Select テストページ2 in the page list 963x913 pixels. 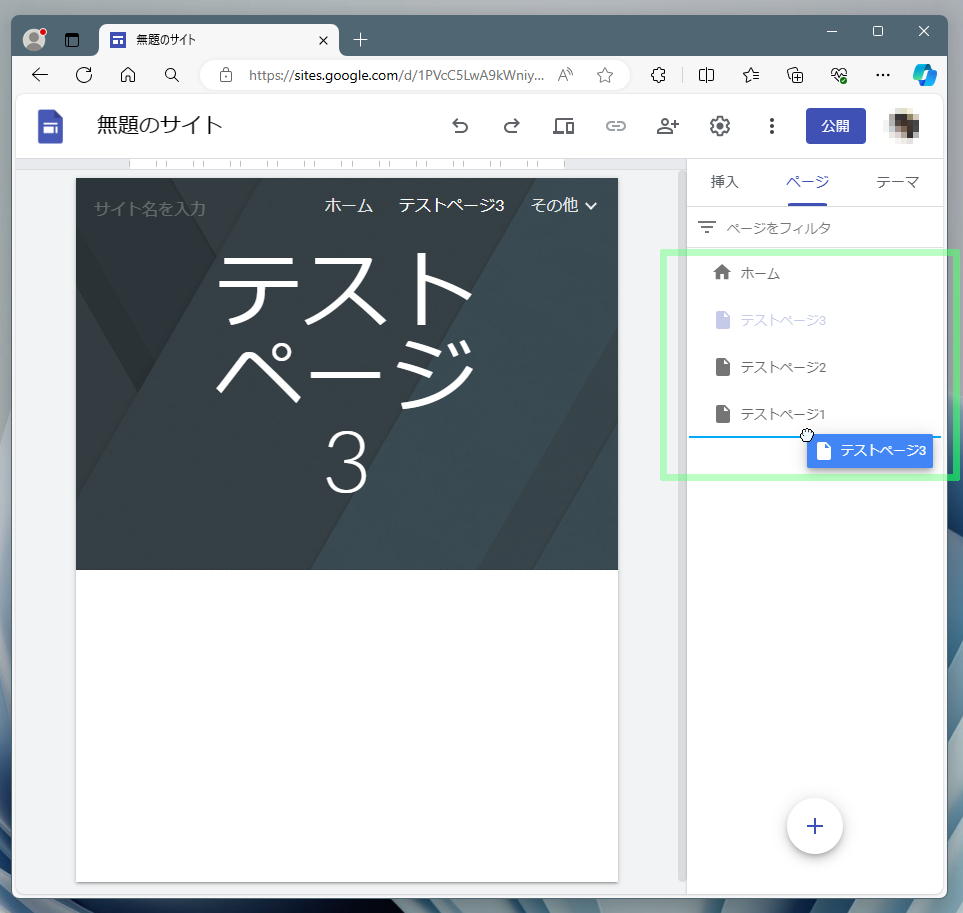(x=815, y=367)
